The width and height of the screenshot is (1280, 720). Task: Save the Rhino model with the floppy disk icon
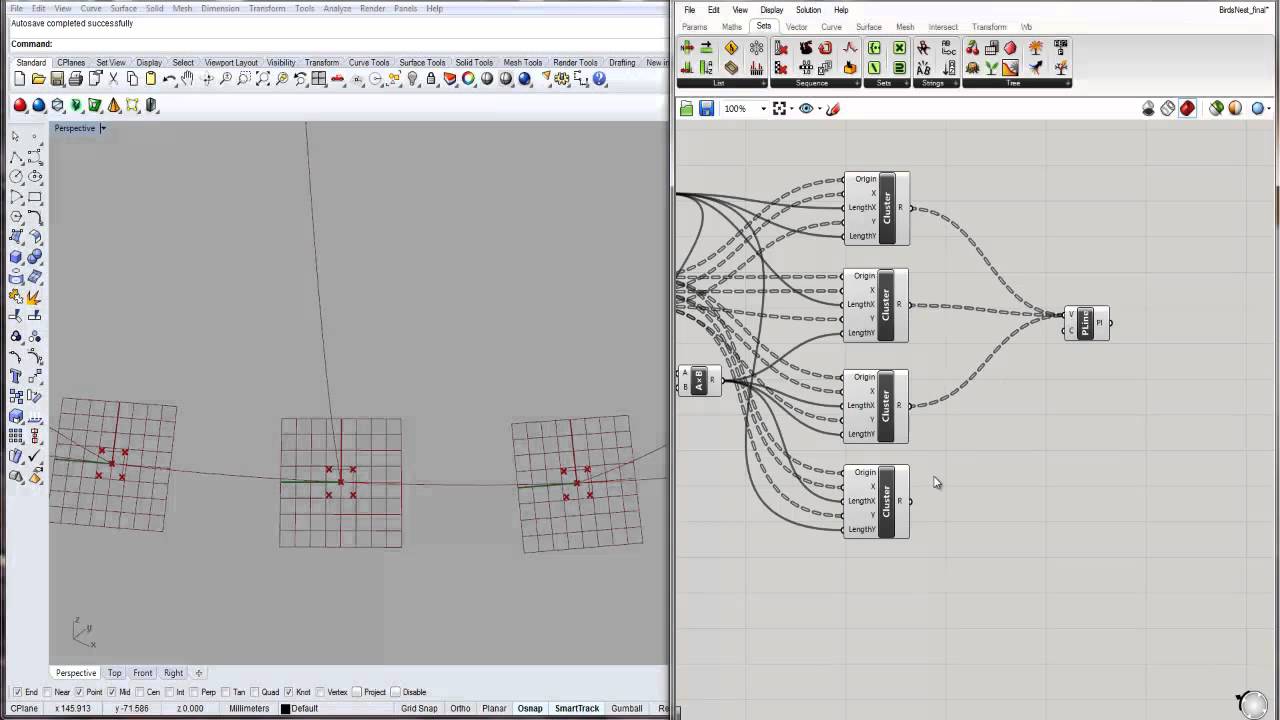57,78
